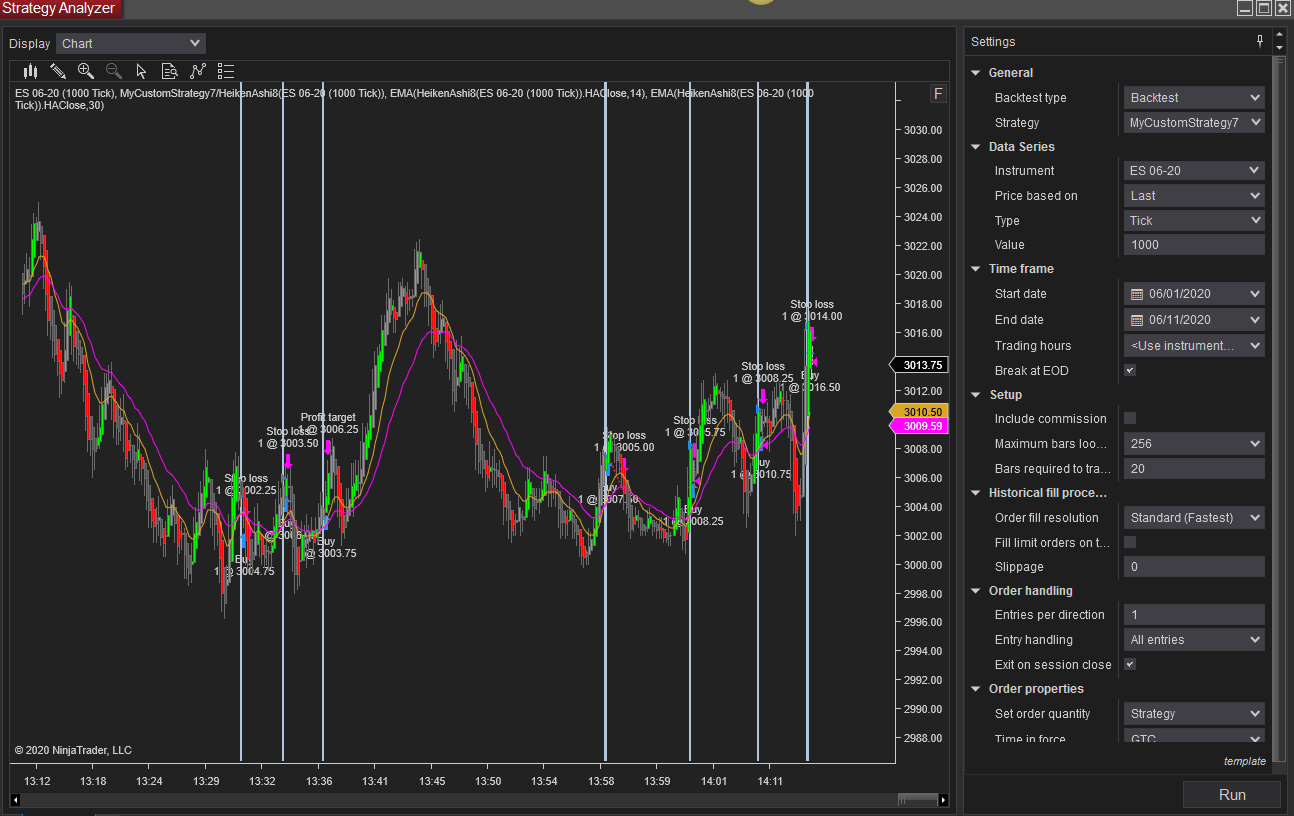This screenshot has width=1294, height=816.
Task: Activate the zoom in magnifier tool
Action: pos(86,71)
